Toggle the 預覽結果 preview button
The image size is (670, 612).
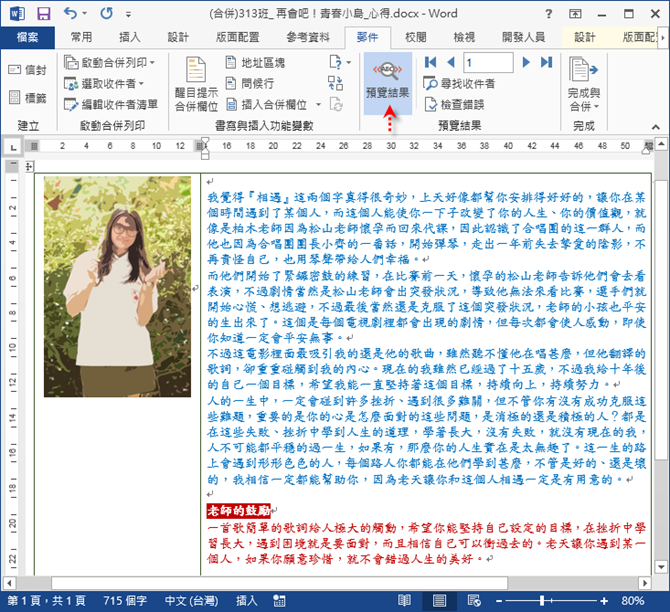(388, 83)
